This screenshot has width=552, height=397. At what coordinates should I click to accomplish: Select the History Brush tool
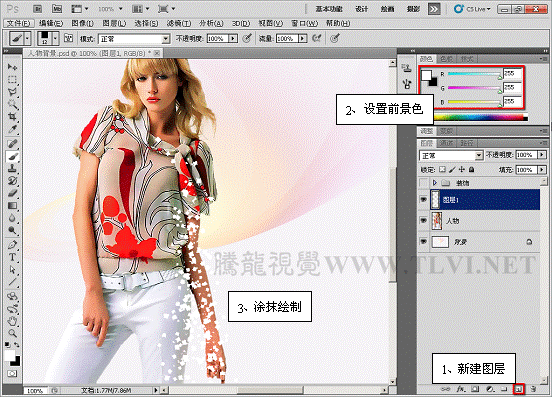tap(12, 181)
